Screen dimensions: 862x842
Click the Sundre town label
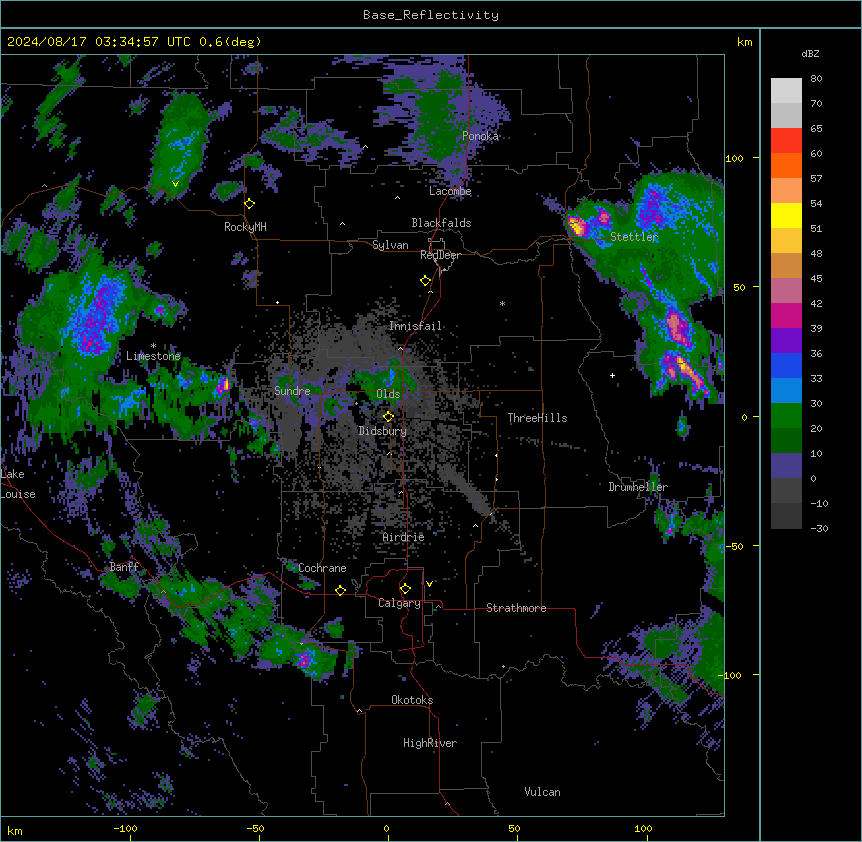(292, 391)
